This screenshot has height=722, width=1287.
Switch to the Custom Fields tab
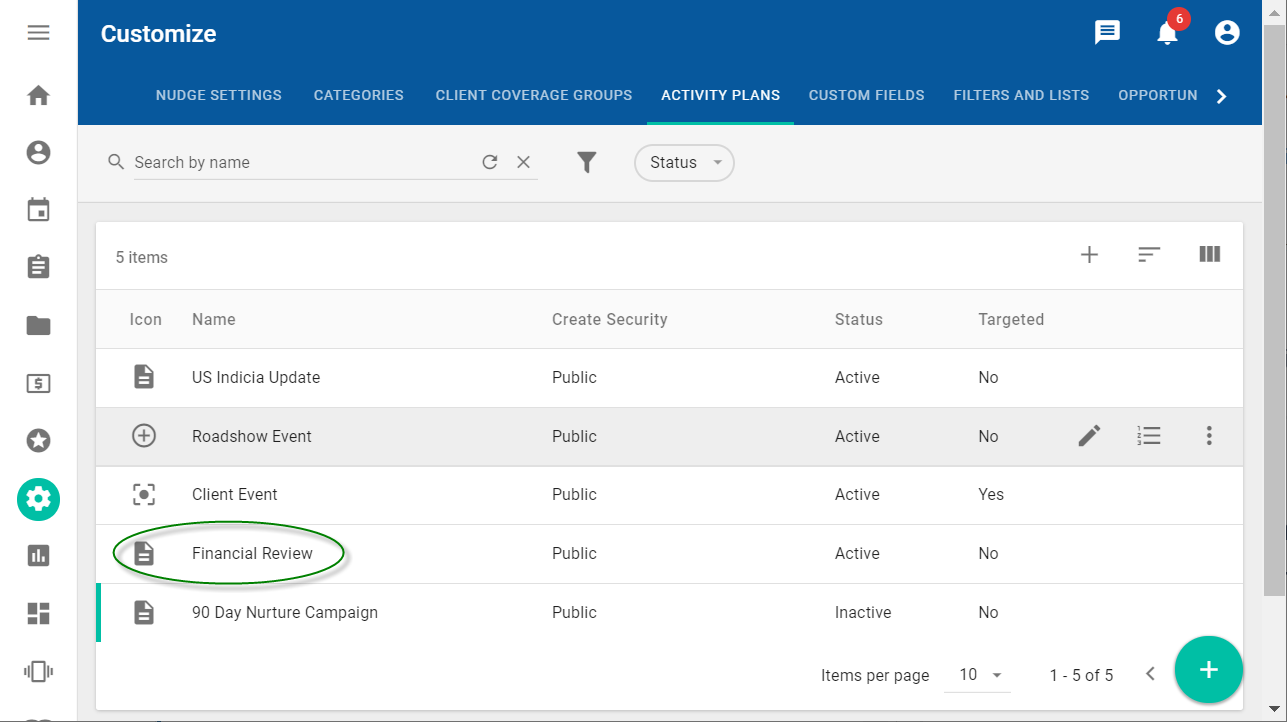[x=866, y=95]
